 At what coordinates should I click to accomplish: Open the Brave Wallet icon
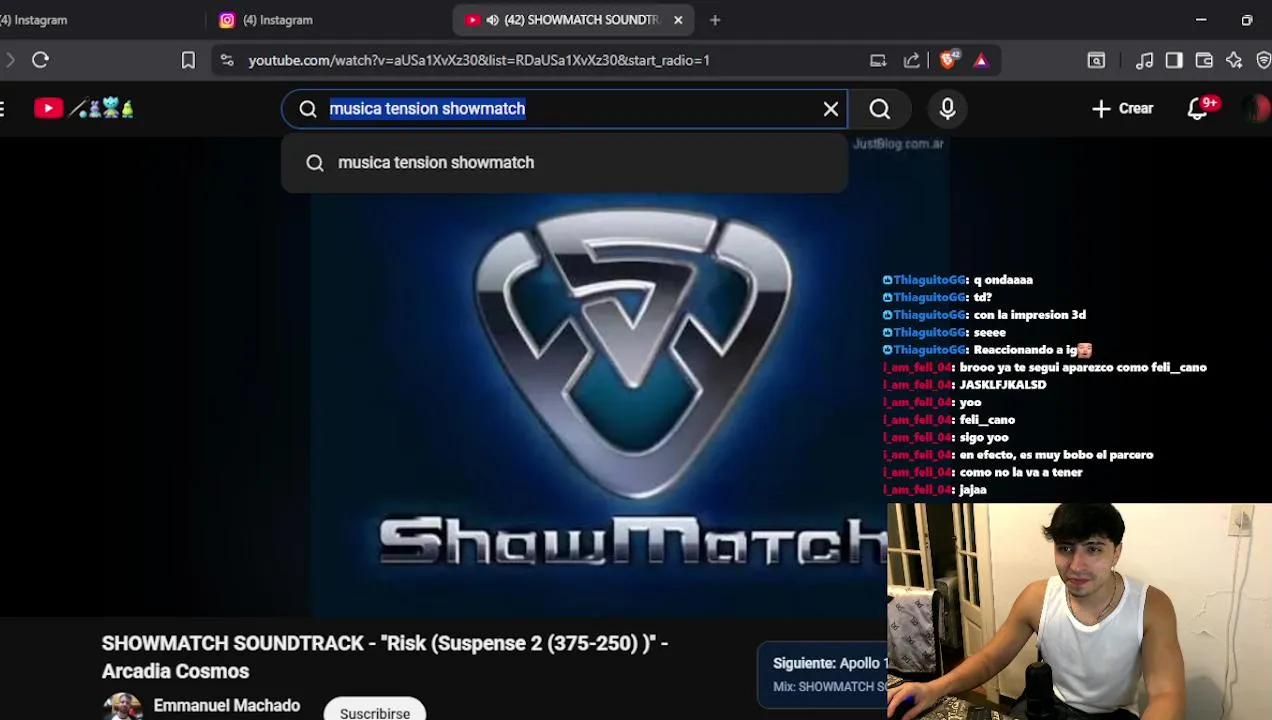point(1204,60)
